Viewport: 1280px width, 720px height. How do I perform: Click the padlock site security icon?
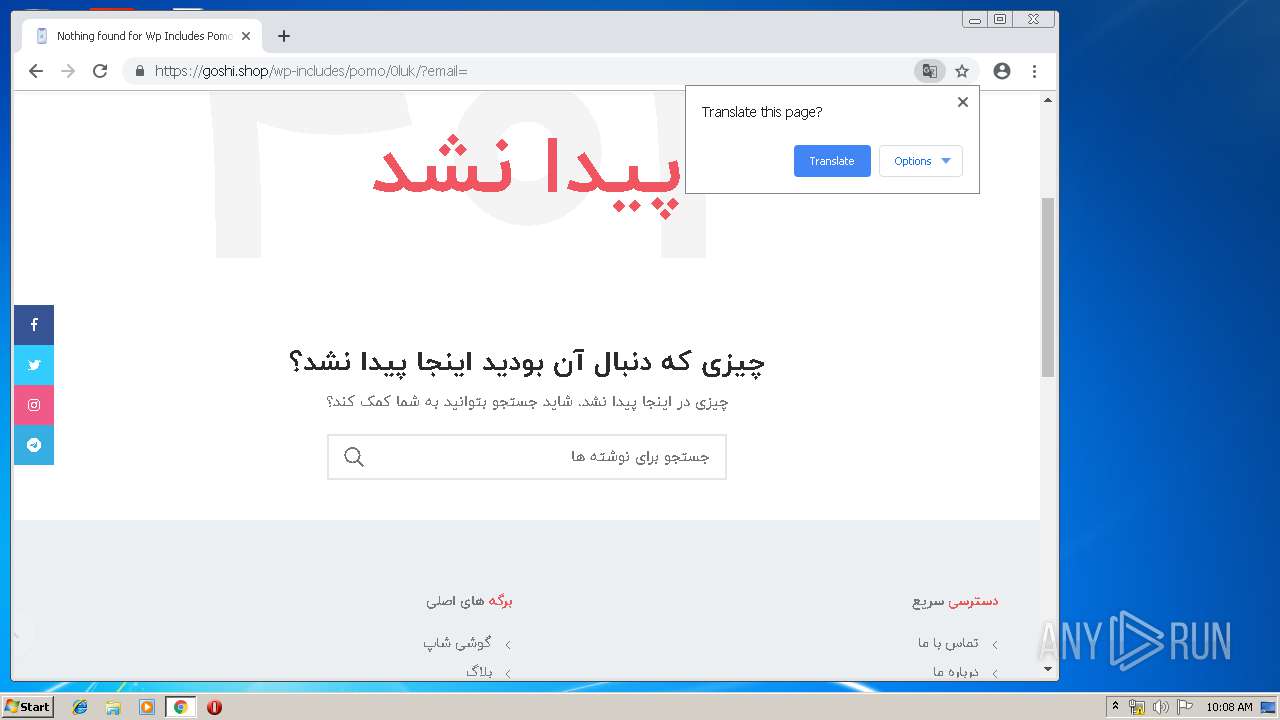(x=139, y=71)
